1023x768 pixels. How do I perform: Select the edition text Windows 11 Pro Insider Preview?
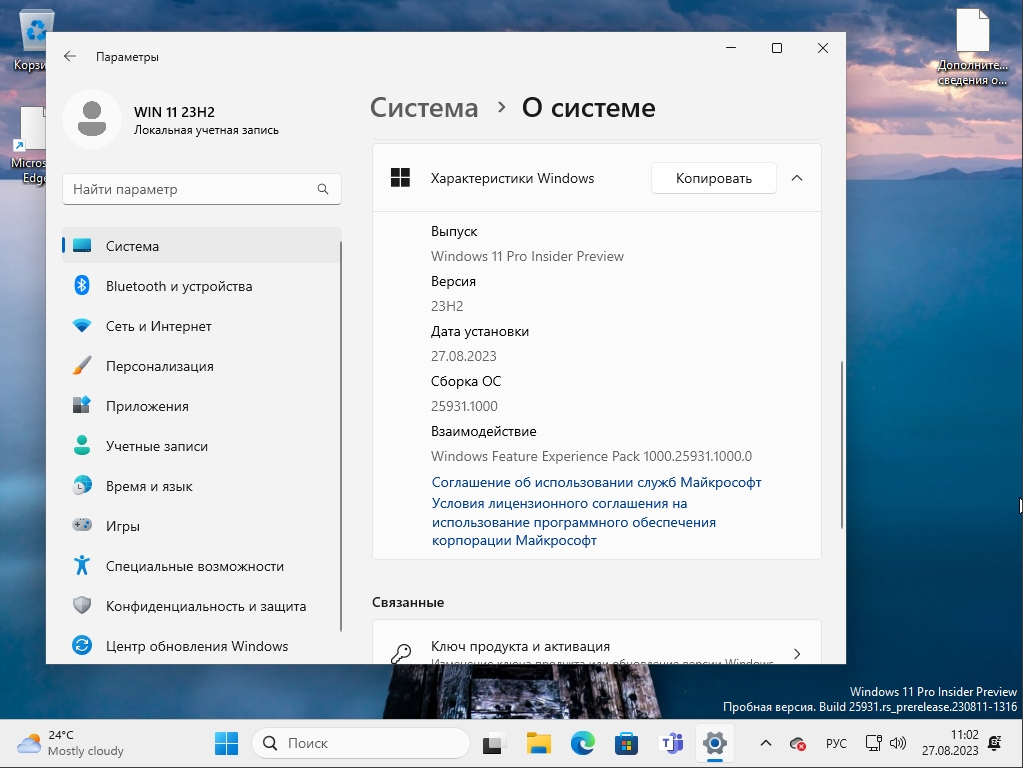point(527,256)
